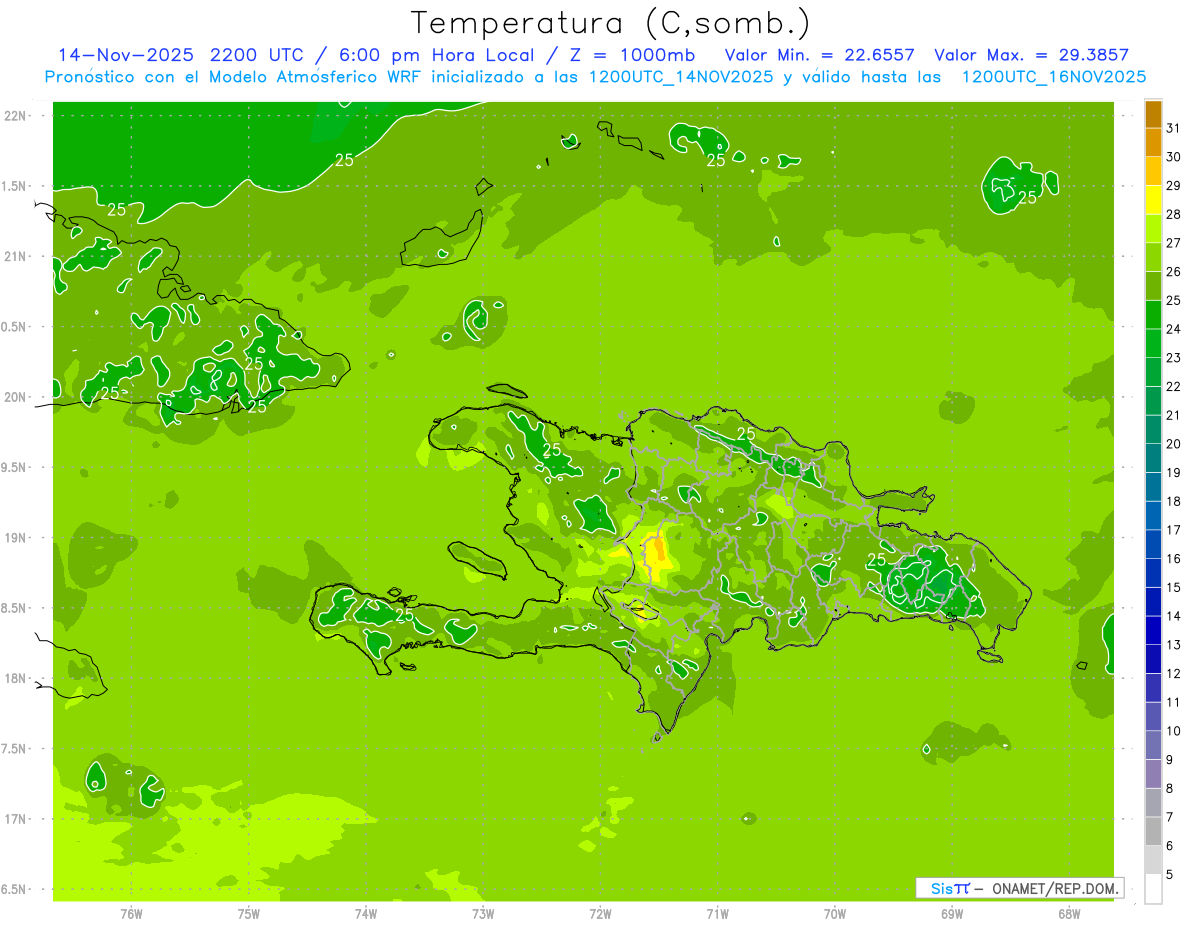This screenshot has width=1200, height=927.
Task: Click the colorbar label "12"
Action: (1174, 673)
